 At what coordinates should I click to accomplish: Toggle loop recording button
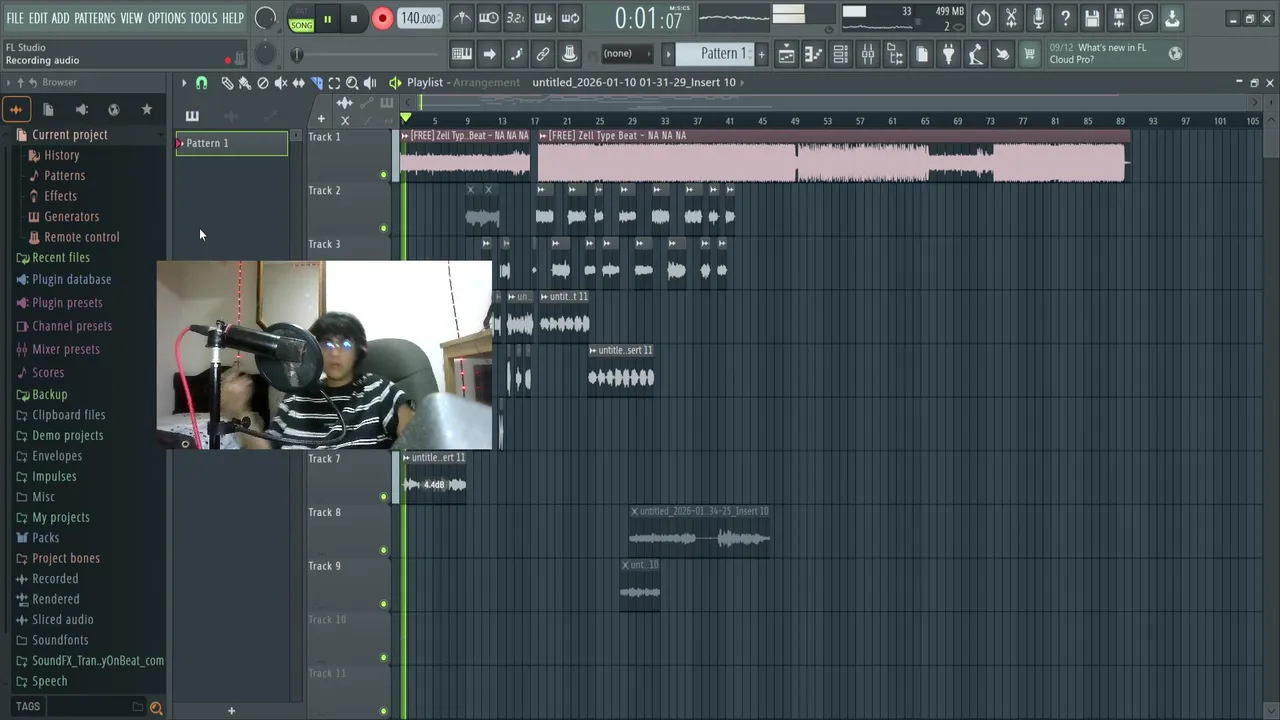pos(570,18)
